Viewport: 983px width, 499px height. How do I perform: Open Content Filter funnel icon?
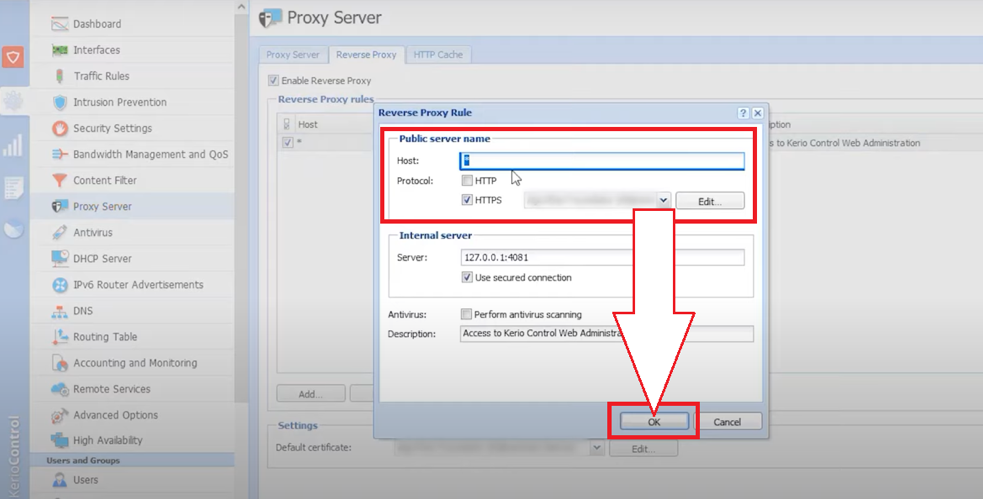tap(60, 181)
